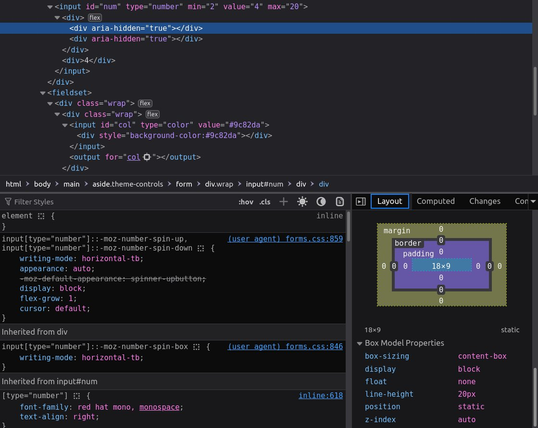Select the final div breadcrumb

tap(324, 184)
